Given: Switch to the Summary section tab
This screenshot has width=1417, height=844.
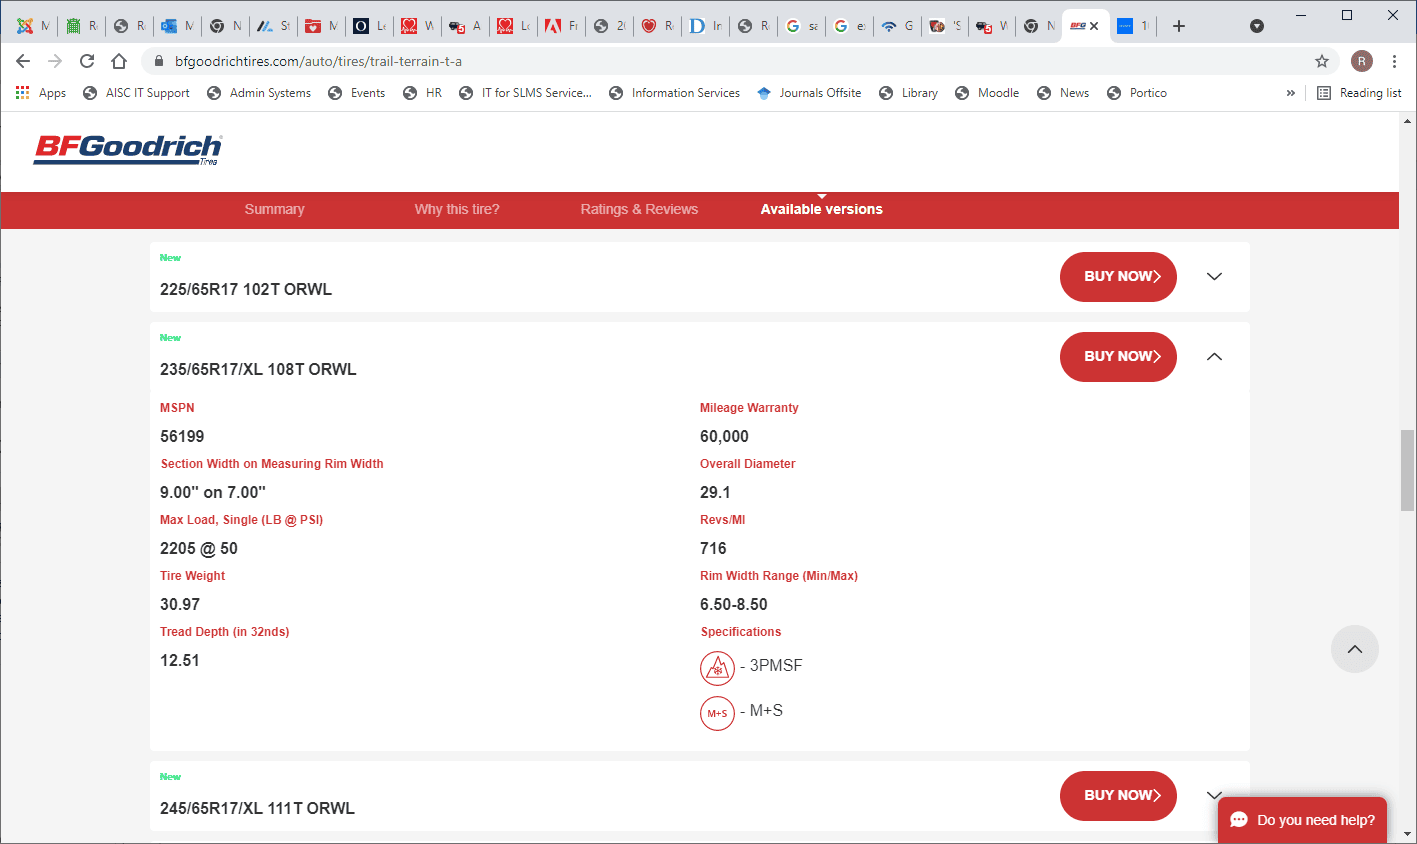Looking at the screenshot, I should point(274,209).
